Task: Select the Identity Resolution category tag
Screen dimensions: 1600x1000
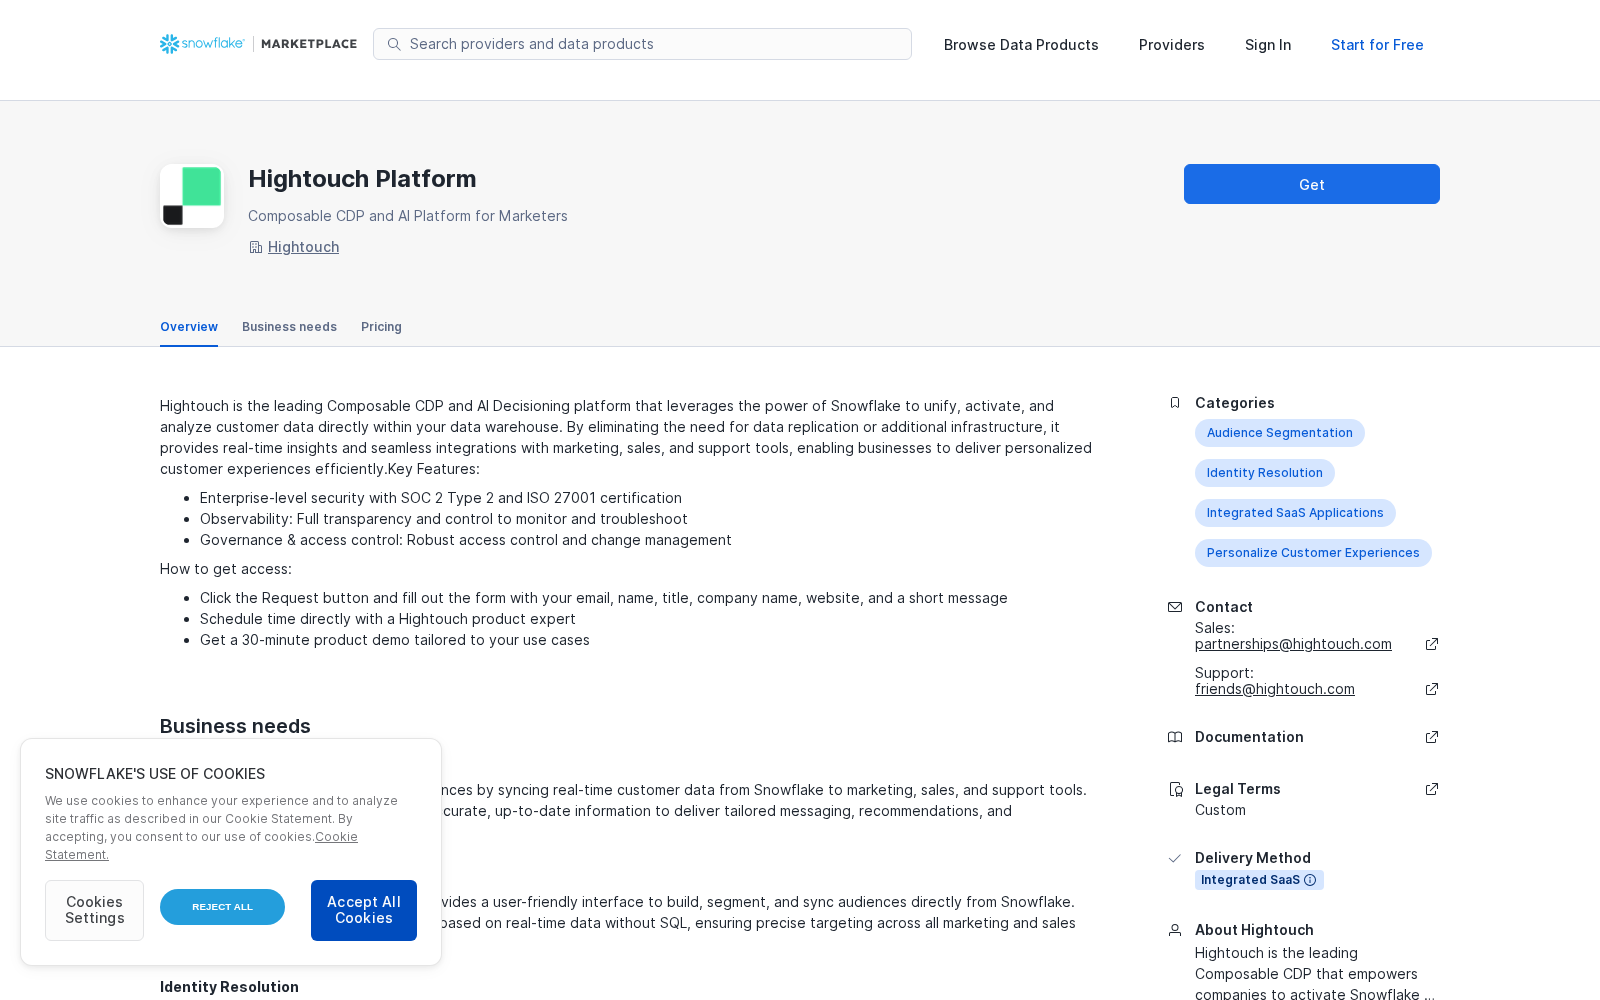Action: tap(1265, 473)
